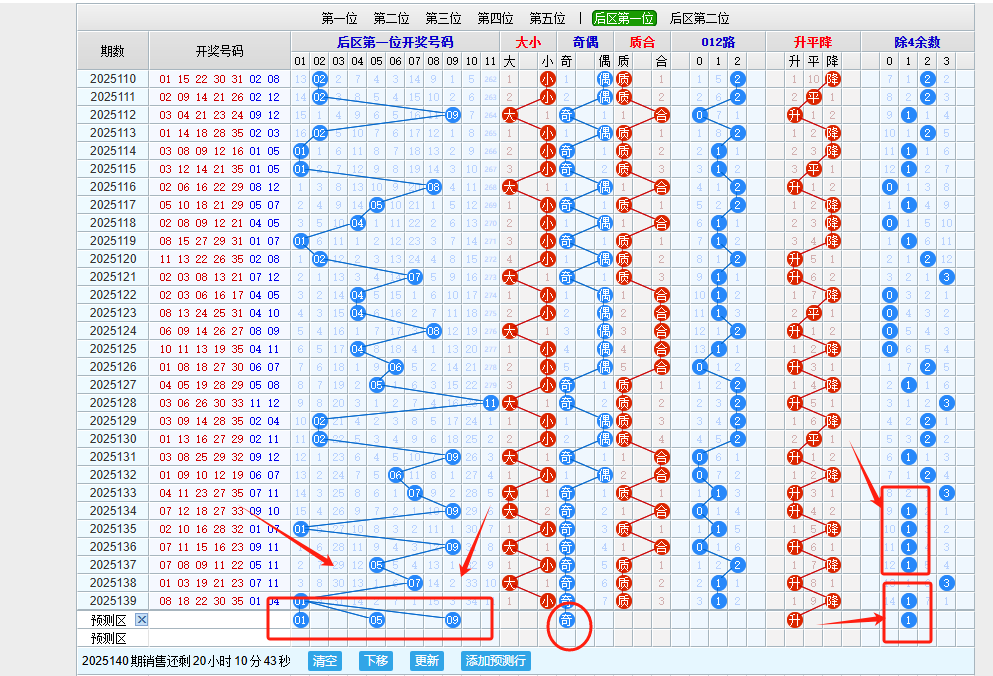Image resolution: width=993 pixels, height=676 pixels.
Task: Click the 大 marker in row 2025138
Action: point(509,583)
